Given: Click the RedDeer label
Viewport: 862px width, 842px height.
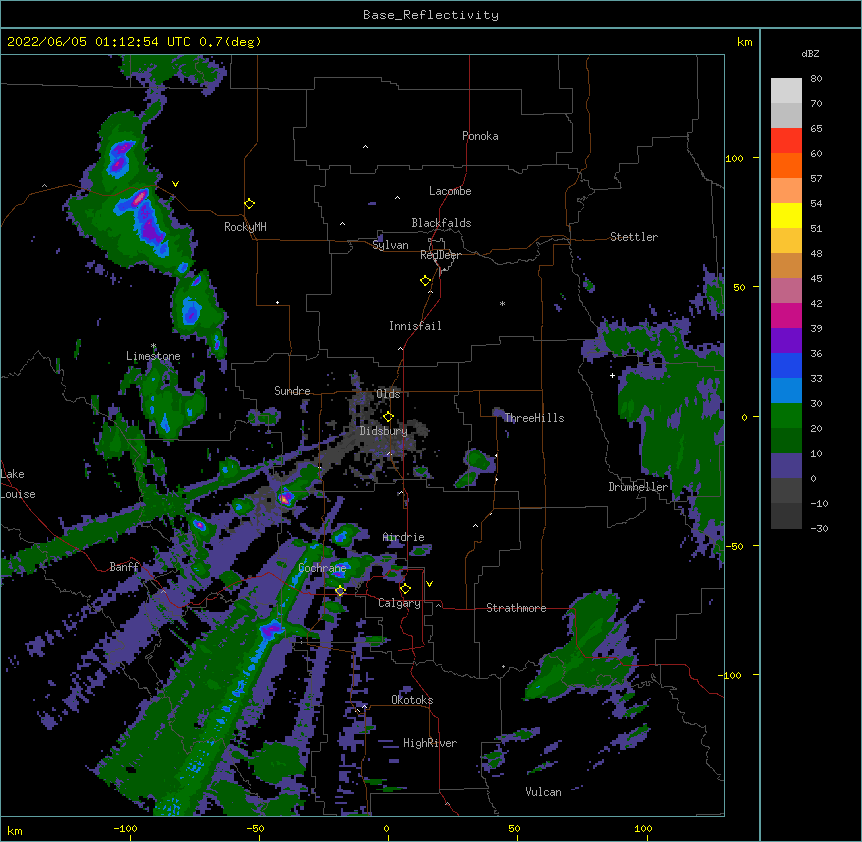Looking at the screenshot, I should [440, 255].
